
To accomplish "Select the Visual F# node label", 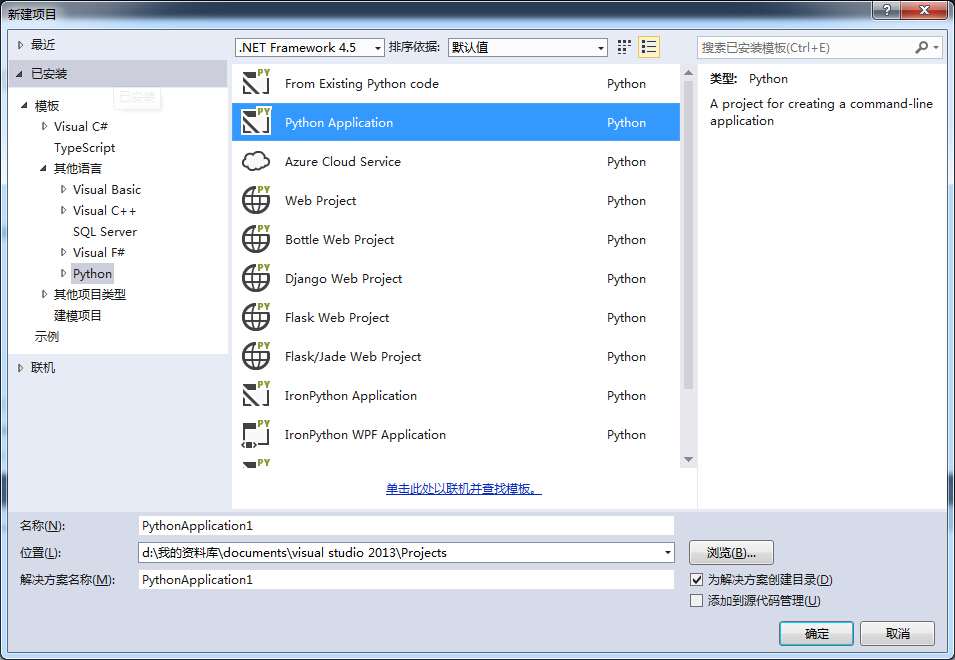I will pyautogui.click(x=99, y=252).
